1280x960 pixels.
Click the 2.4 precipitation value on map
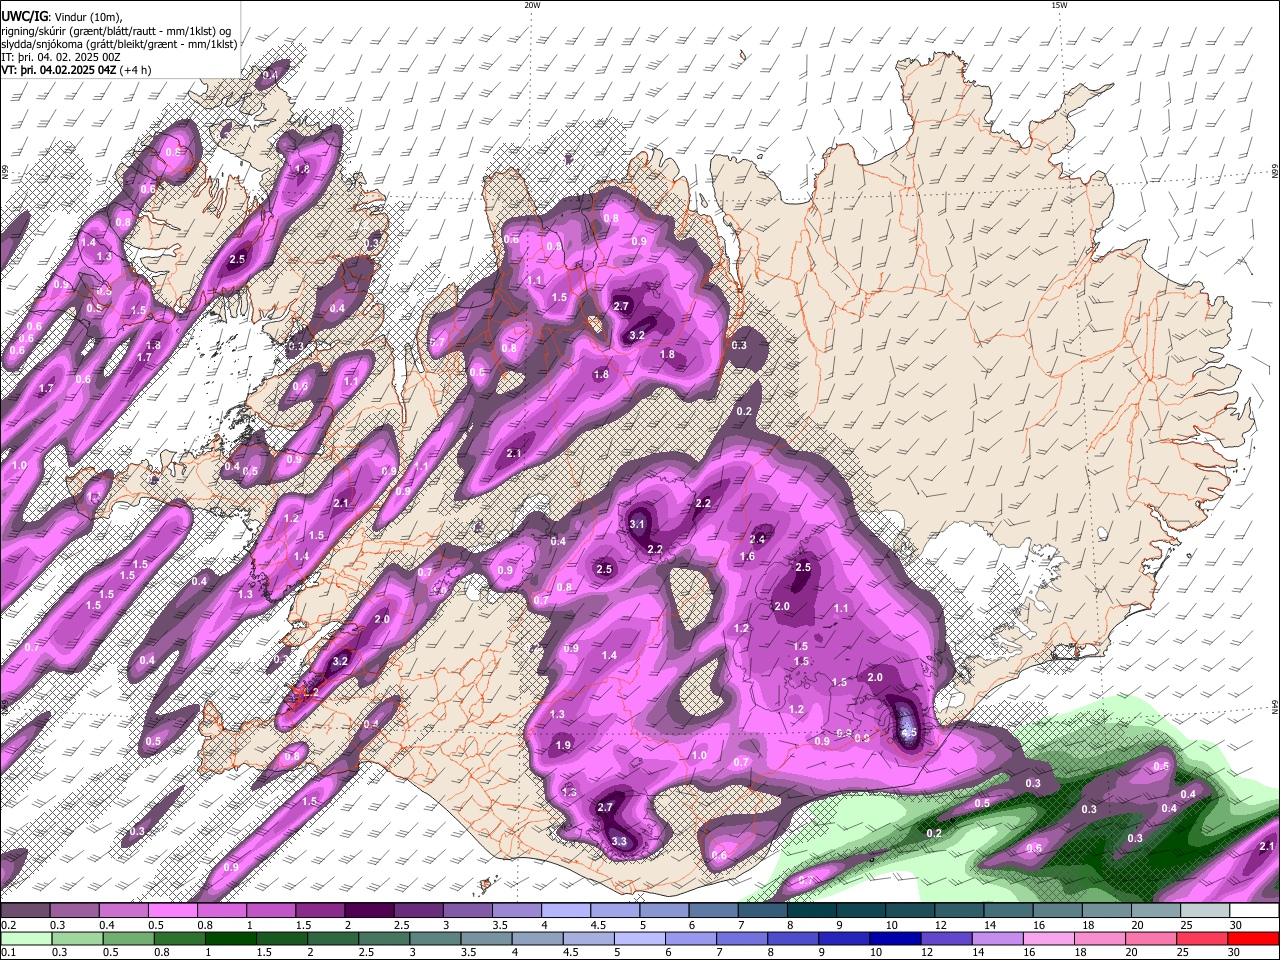757,539
